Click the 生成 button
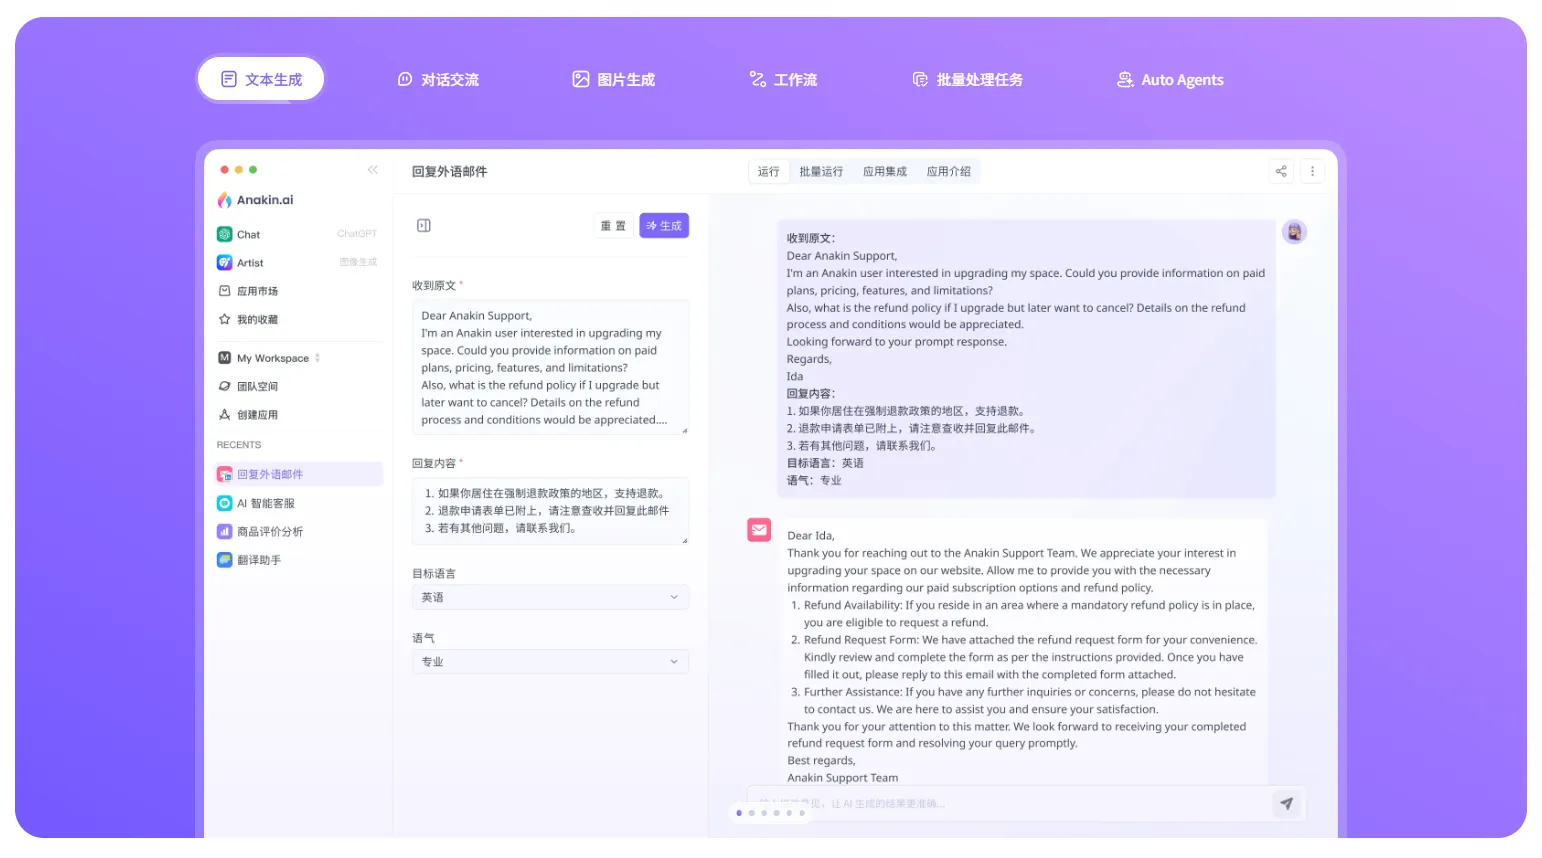Viewport: 1542px width, 858px height. (x=664, y=226)
